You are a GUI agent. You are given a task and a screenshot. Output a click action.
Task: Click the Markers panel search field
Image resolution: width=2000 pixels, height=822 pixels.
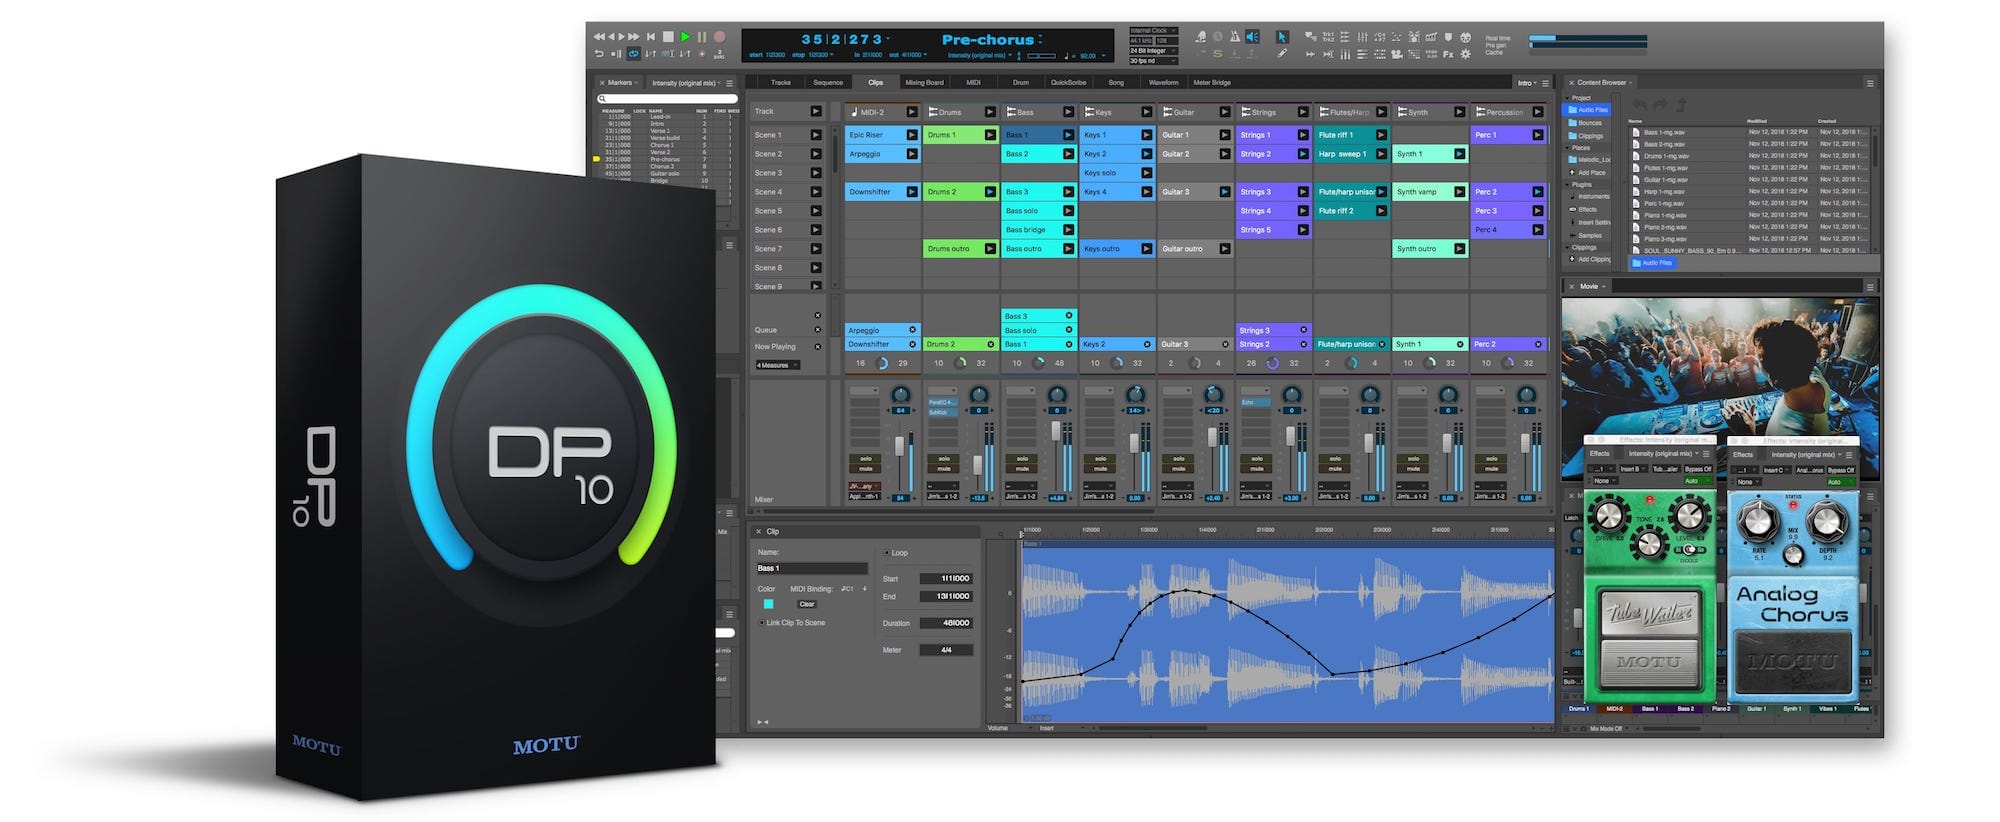pyautogui.click(x=667, y=99)
